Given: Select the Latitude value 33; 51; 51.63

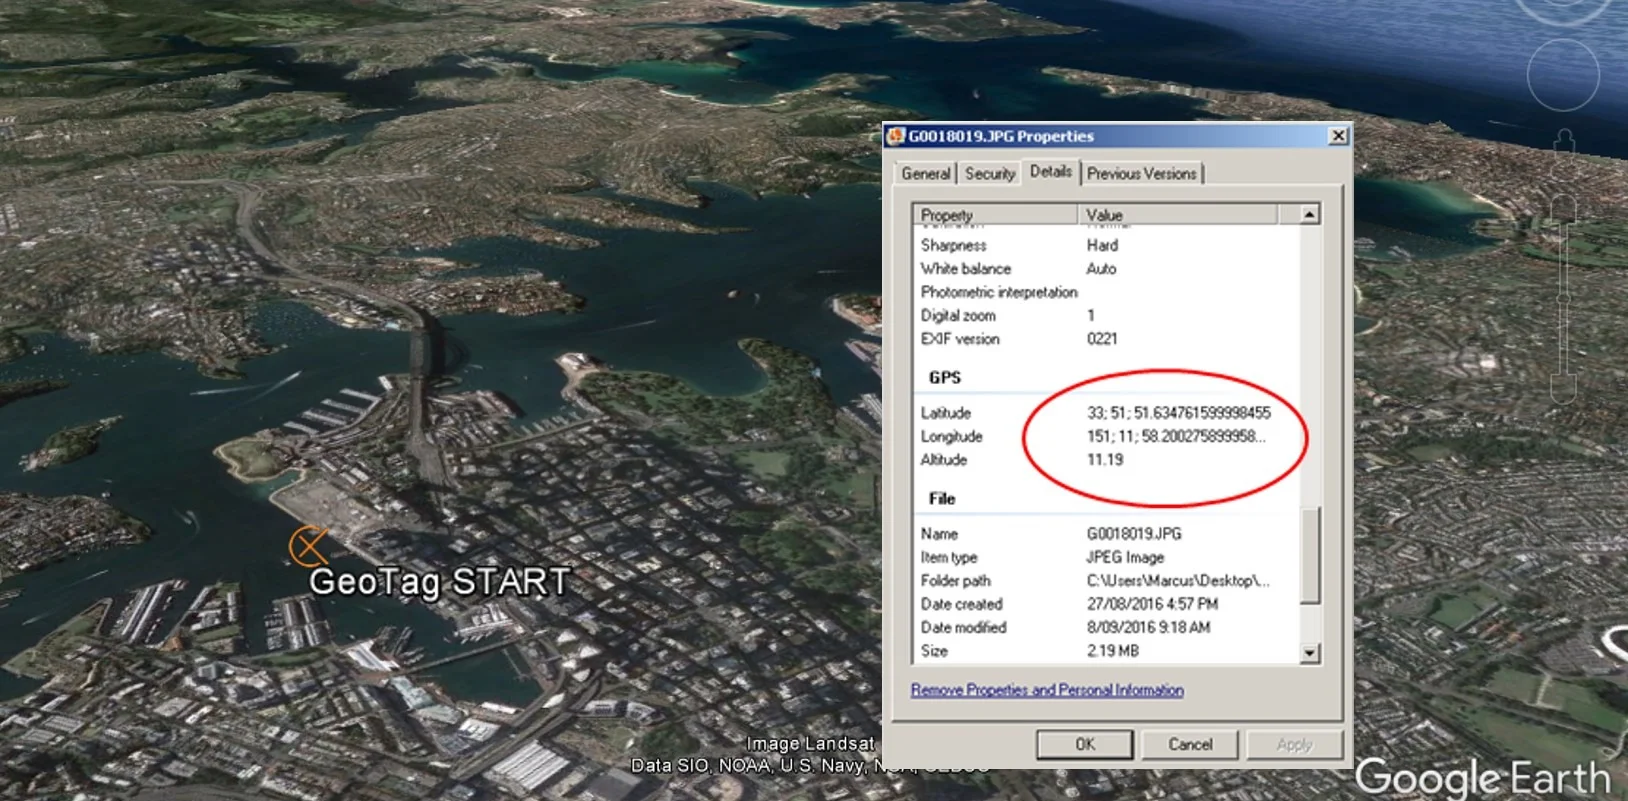Looking at the screenshot, I should [1179, 413].
